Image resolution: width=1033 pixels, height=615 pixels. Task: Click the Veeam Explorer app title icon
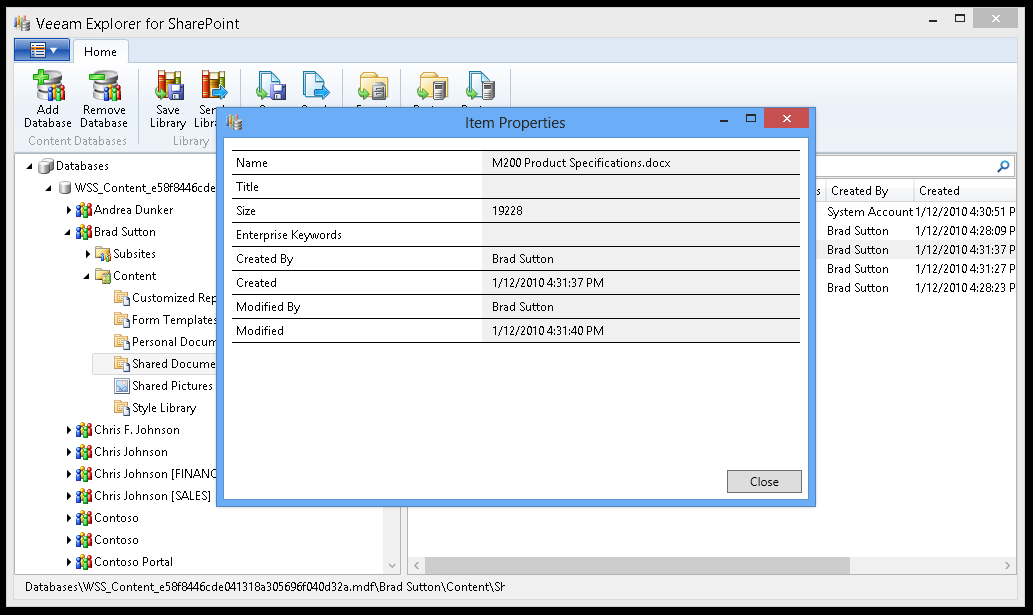(22, 24)
